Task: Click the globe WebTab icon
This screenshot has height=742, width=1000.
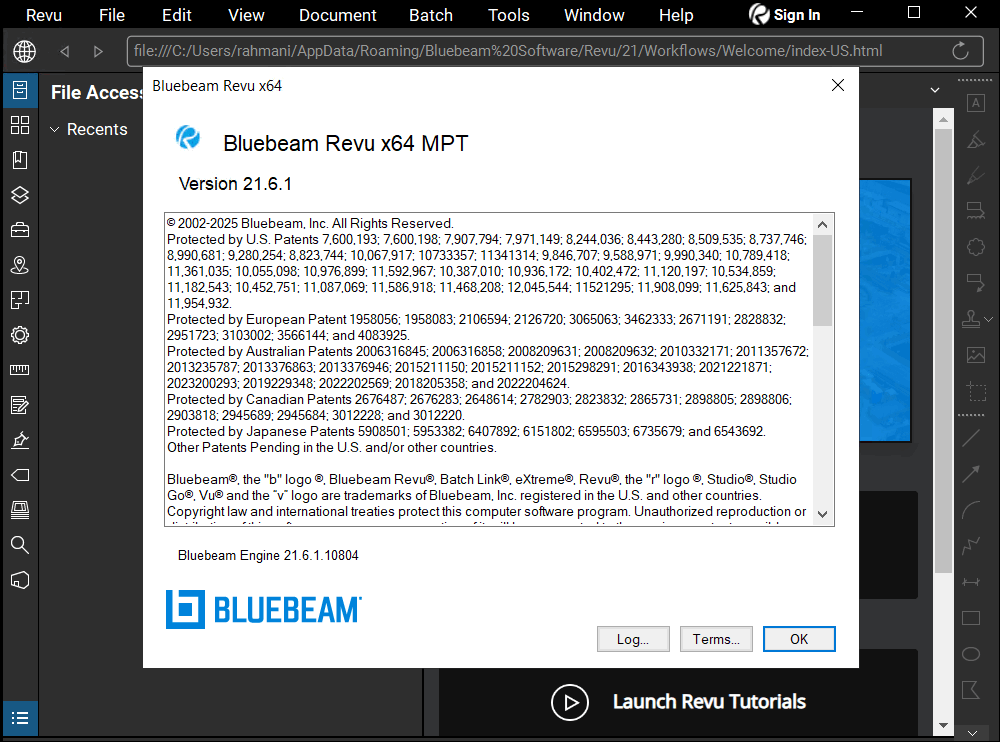Action: point(24,51)
